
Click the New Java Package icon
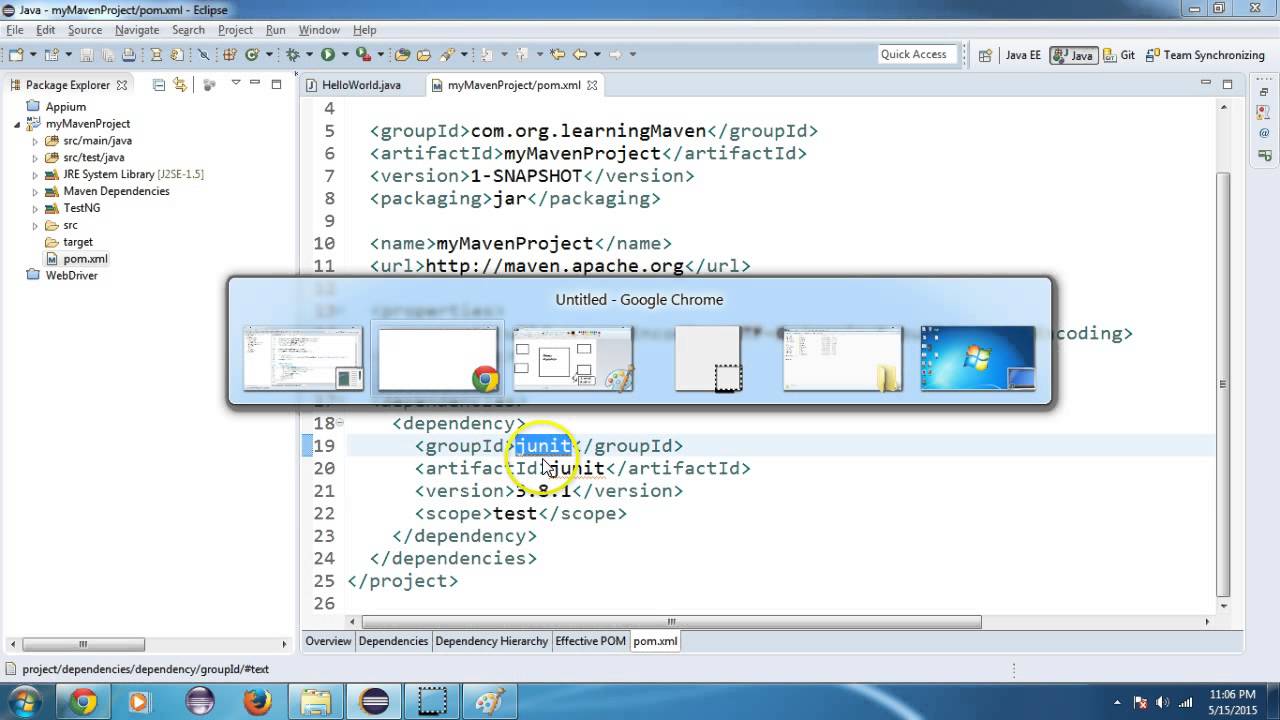click(229, 54)
